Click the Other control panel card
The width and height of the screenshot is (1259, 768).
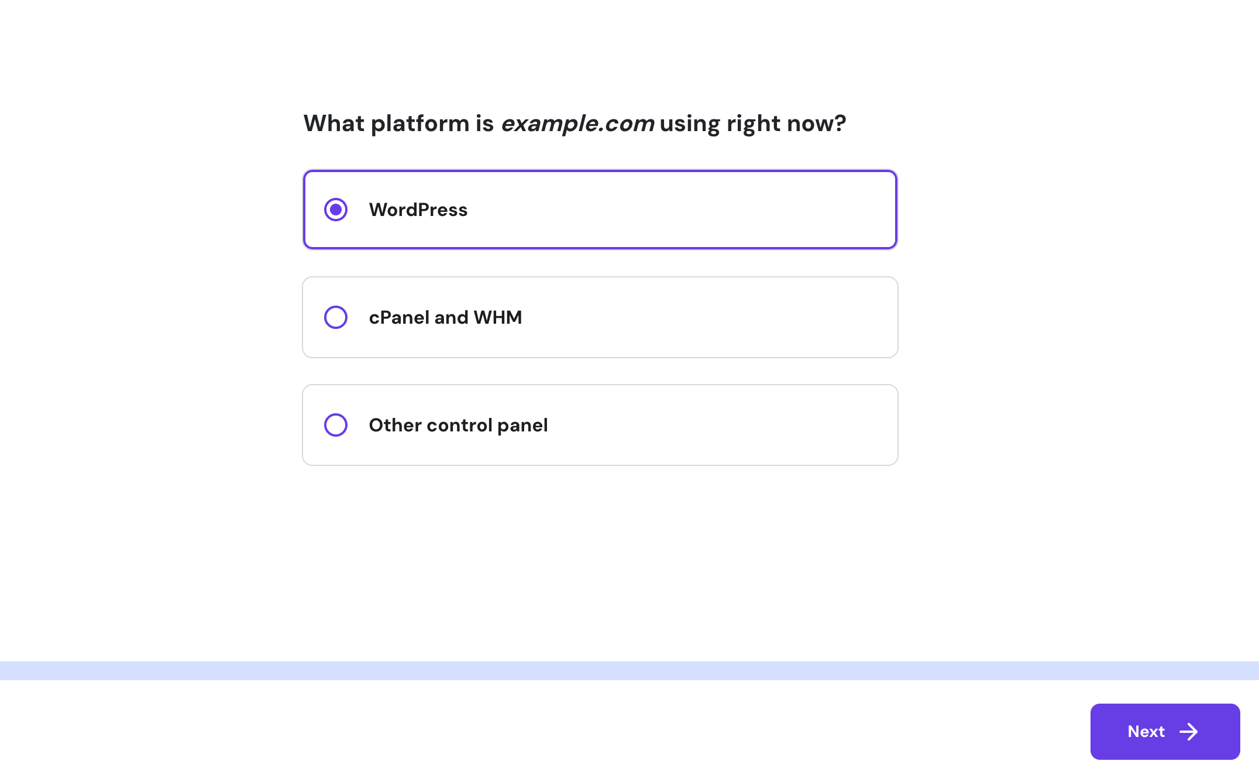pos(600,424)
